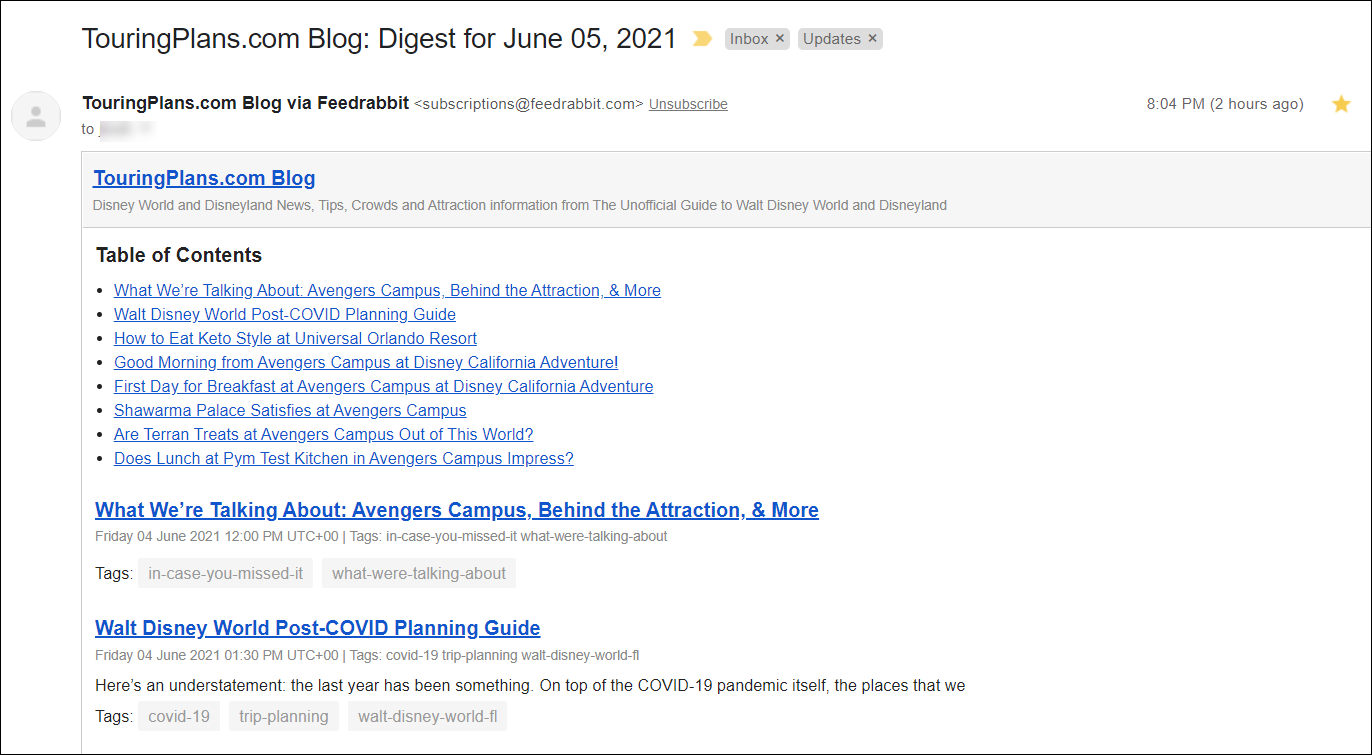This screenshot has height=755, width=1372.
Task: Click the in-case-you-missed-it tag chip
Action: [x=225, y=573]
